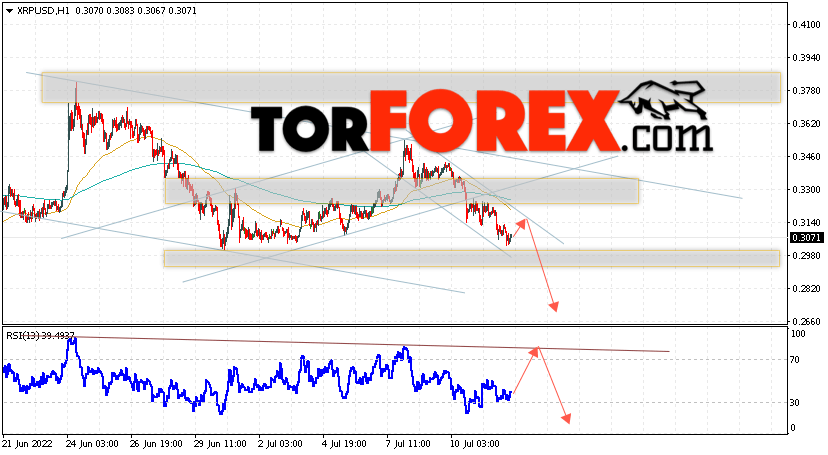Click the 0.3460 price axis label
Screen dimensions: 828x455
[806, 157]
